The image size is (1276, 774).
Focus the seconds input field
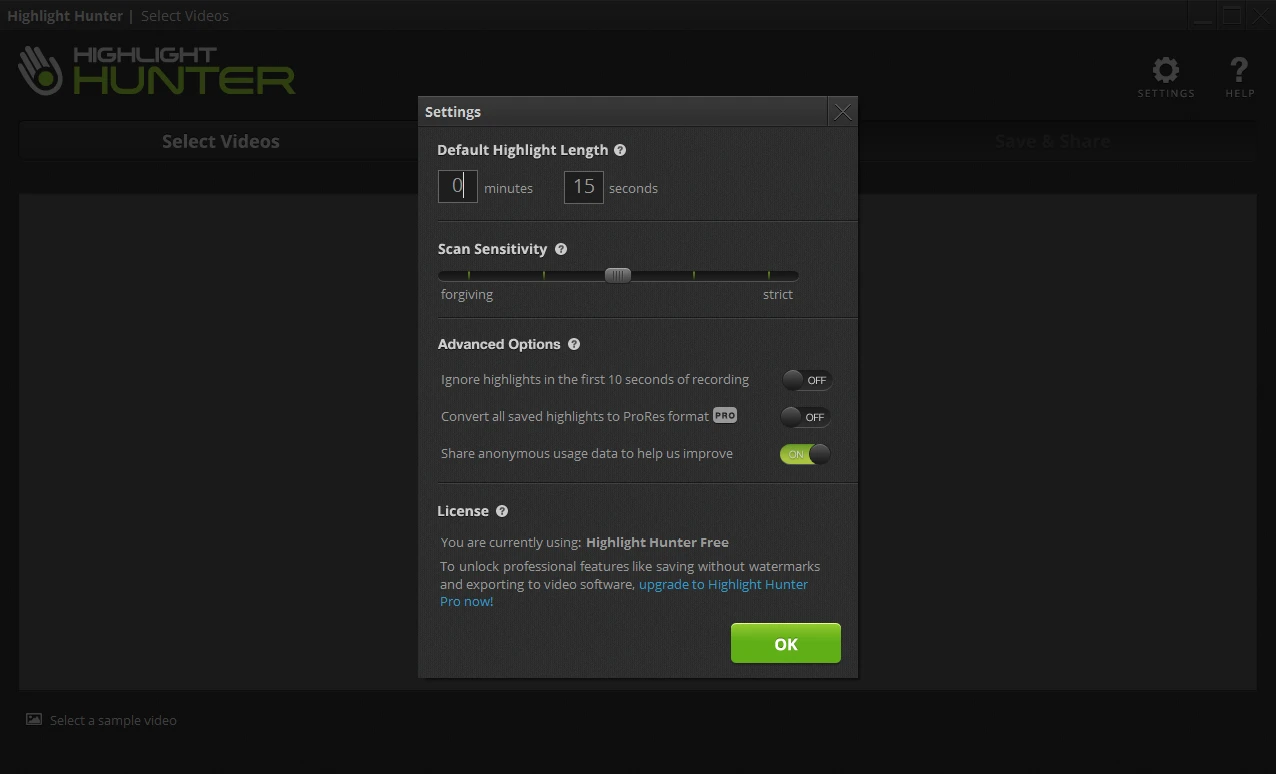584,187
